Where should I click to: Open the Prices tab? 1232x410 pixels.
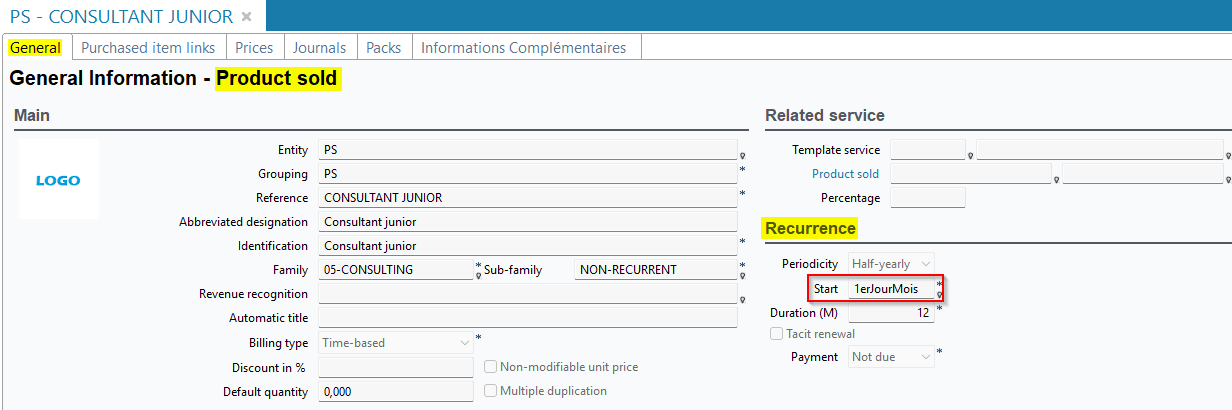pos(254,48)
